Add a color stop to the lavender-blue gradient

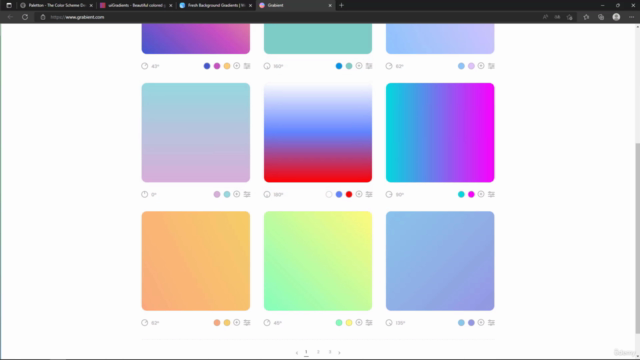pyautogui.click(x=481, y=66)
